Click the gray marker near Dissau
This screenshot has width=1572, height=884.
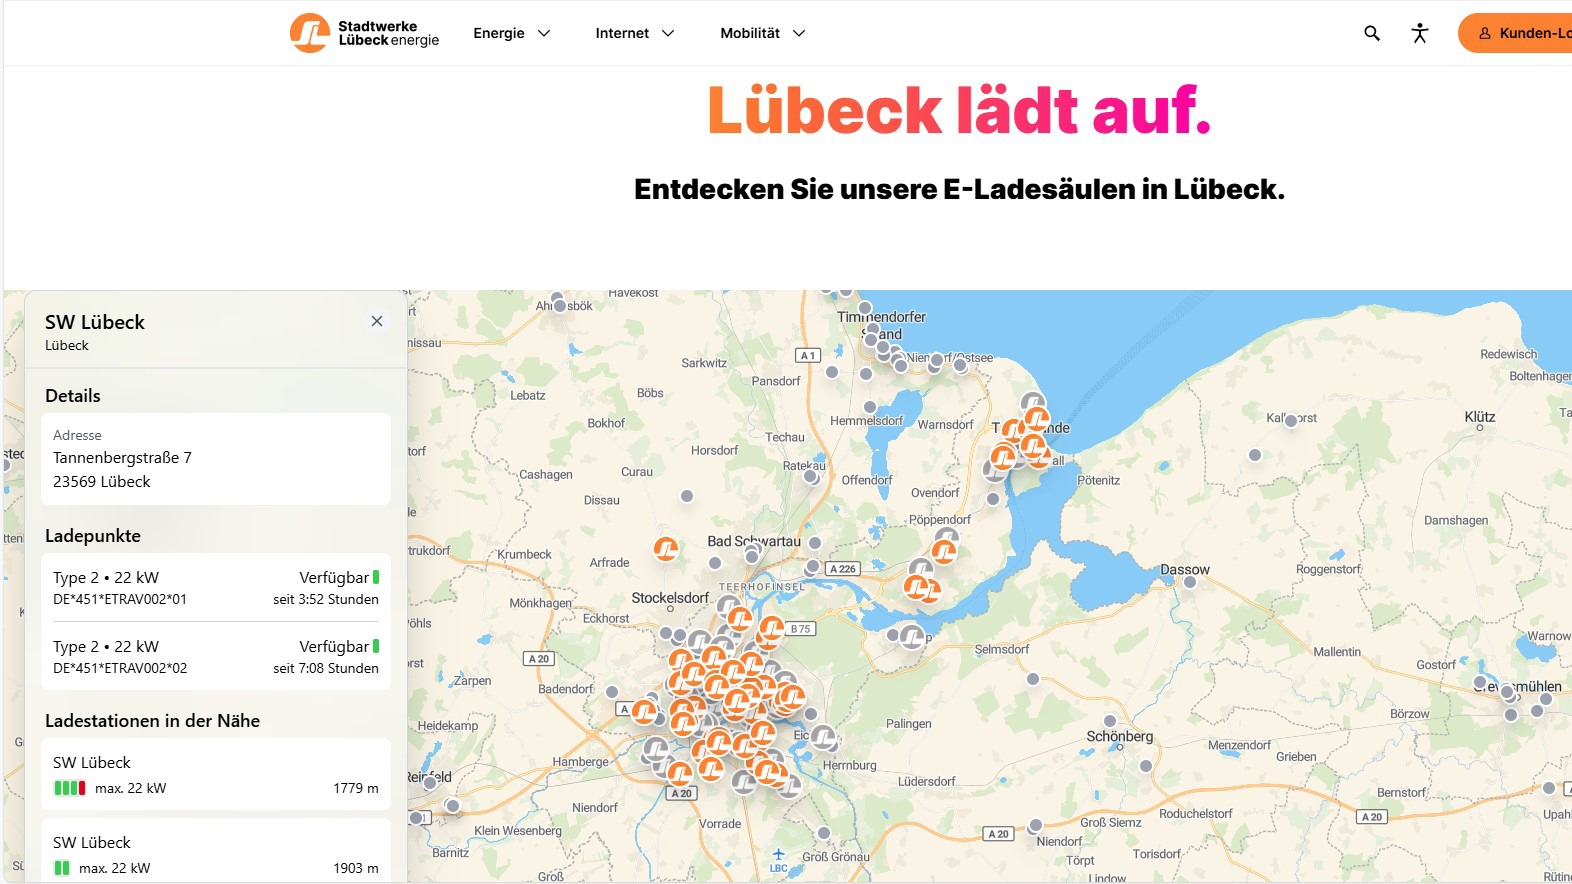pyautogui.click(x=687, y=496)
